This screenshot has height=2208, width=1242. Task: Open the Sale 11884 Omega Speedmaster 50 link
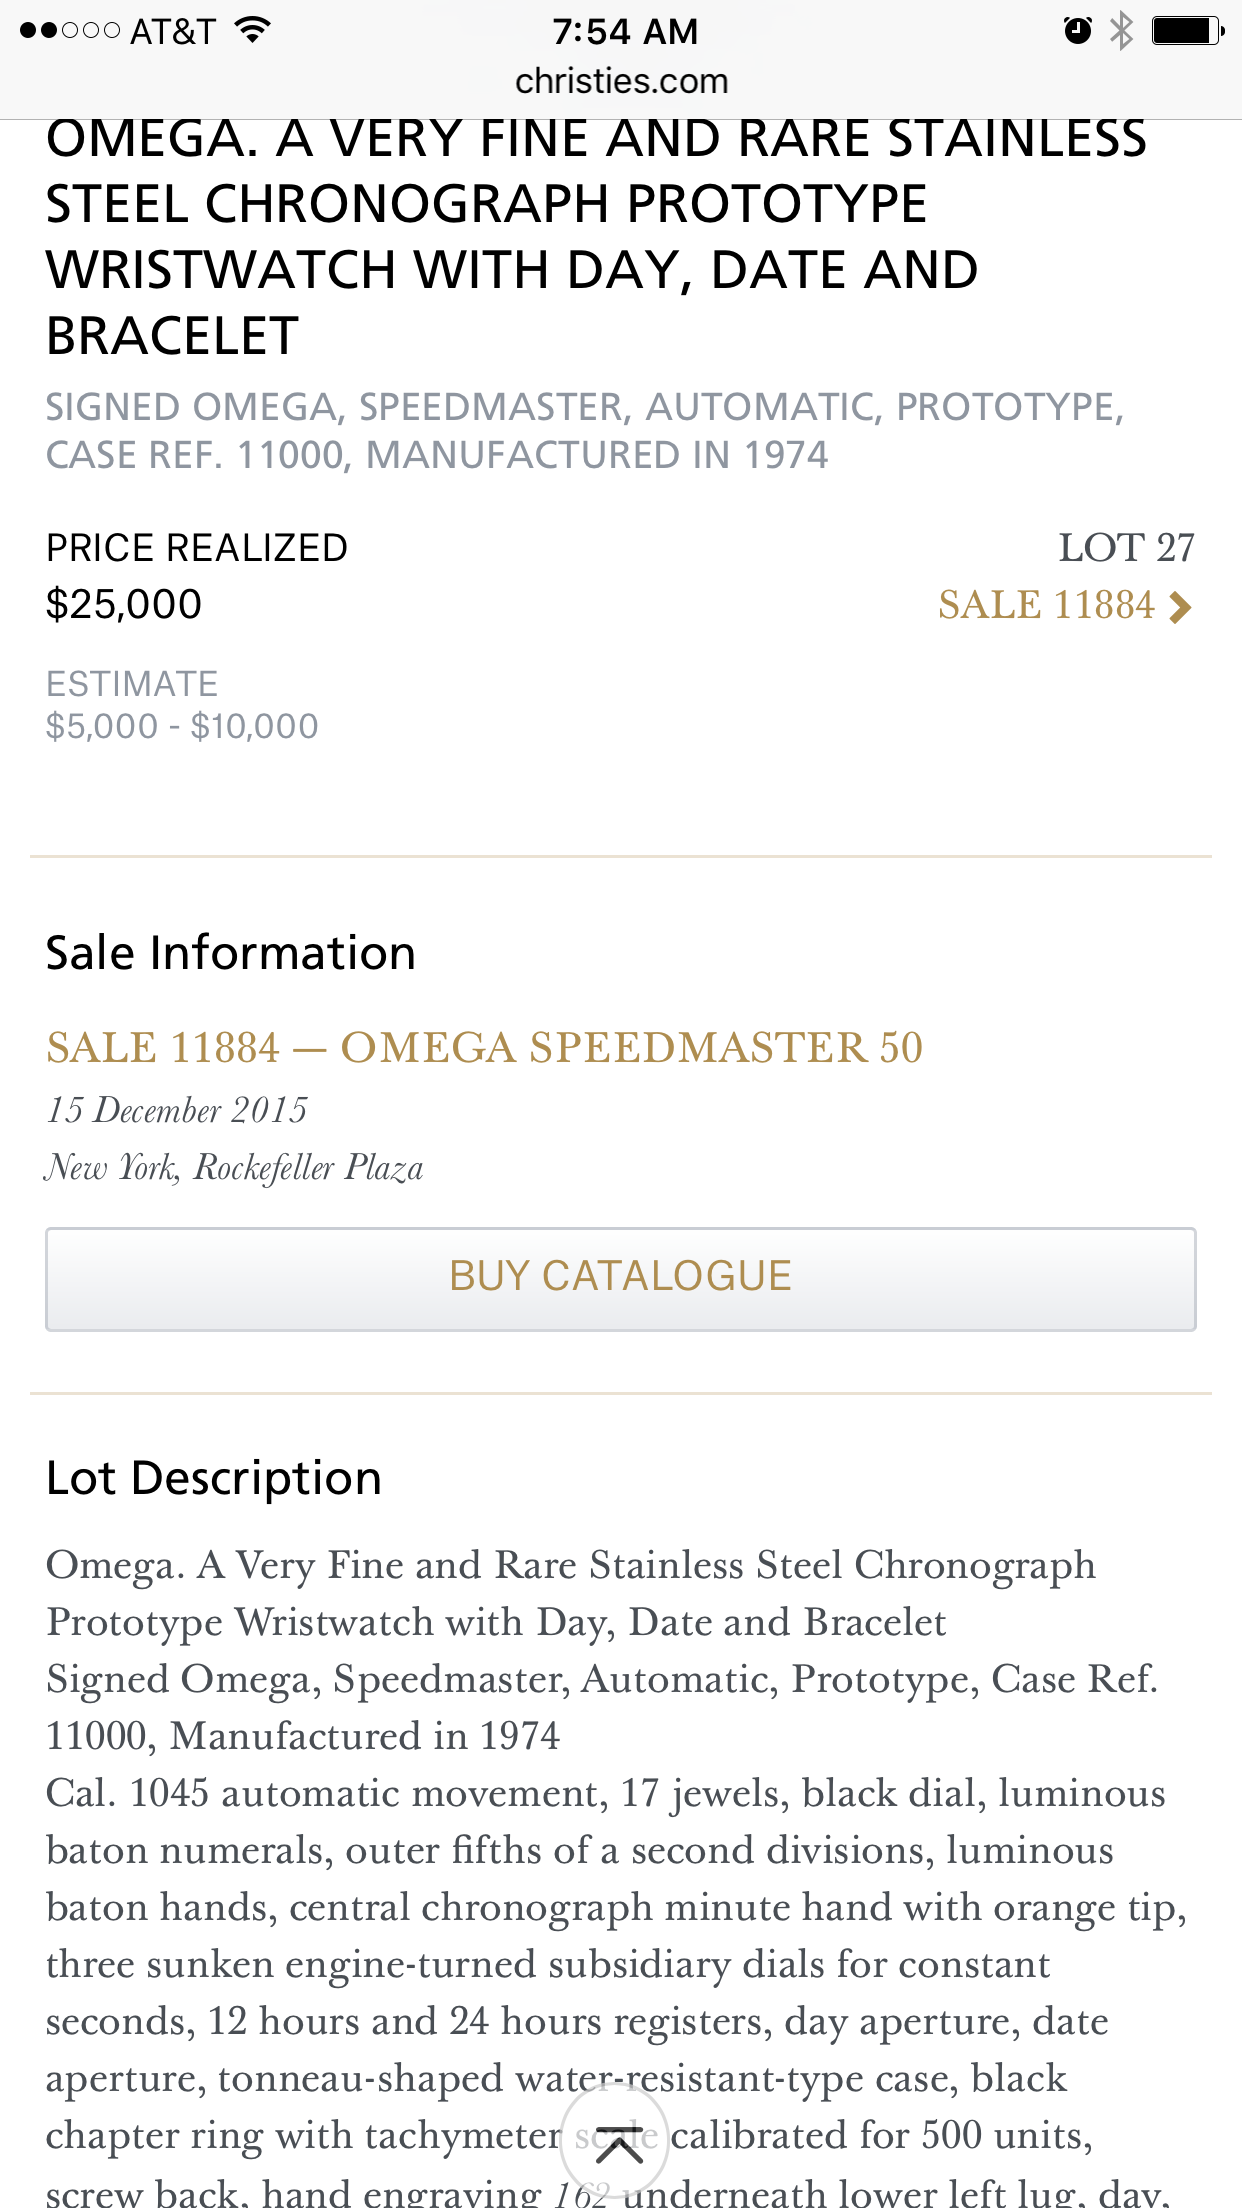484,1048
